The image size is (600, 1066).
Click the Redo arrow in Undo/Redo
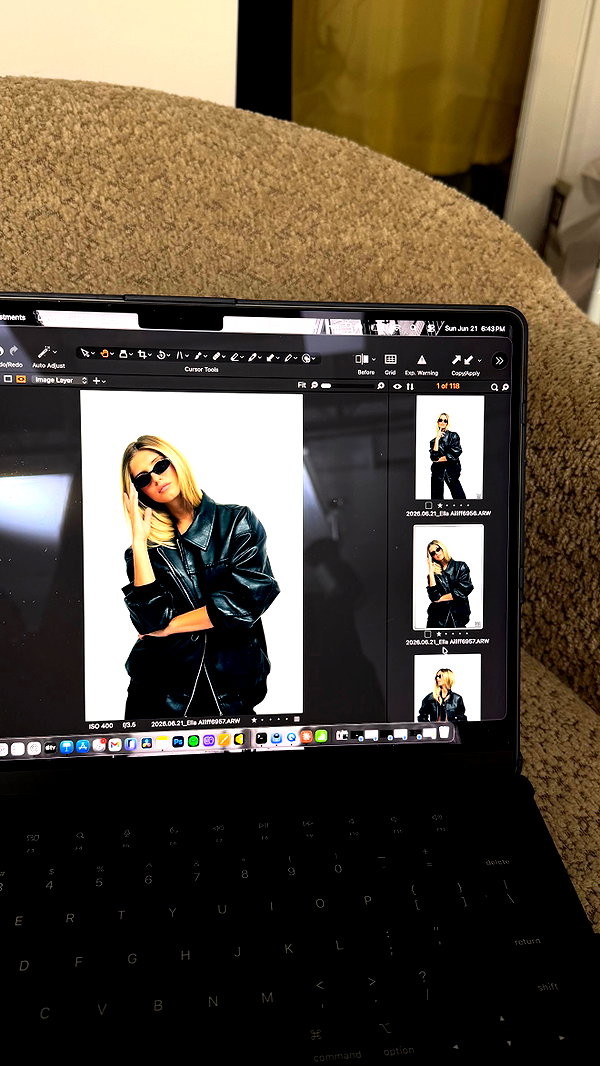(x=13, y=351)
